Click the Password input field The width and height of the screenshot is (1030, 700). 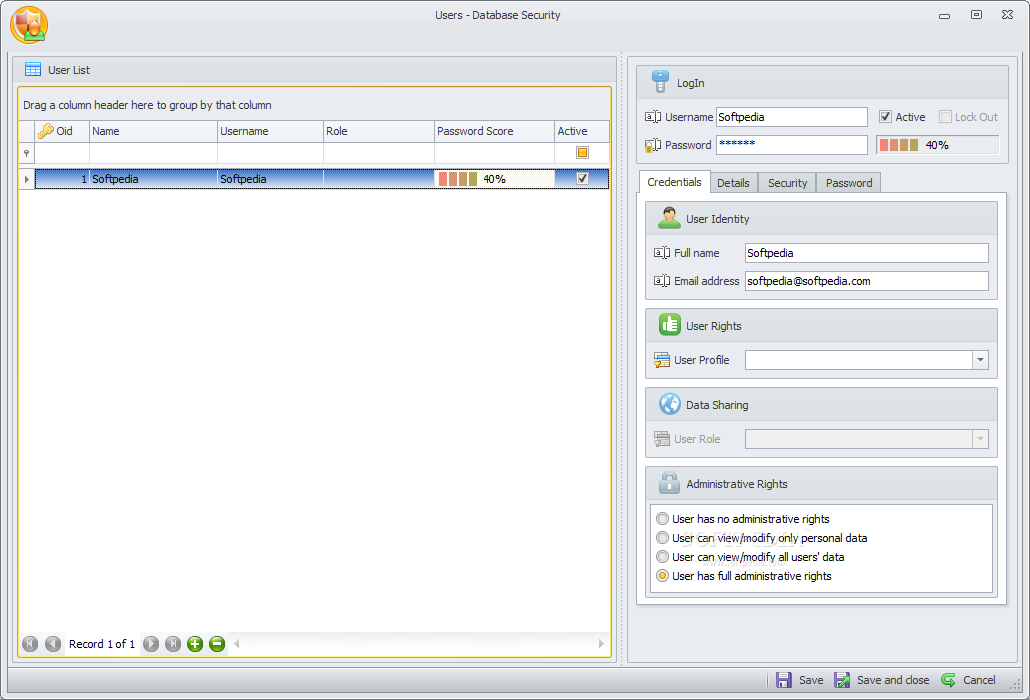coord(792,144)
